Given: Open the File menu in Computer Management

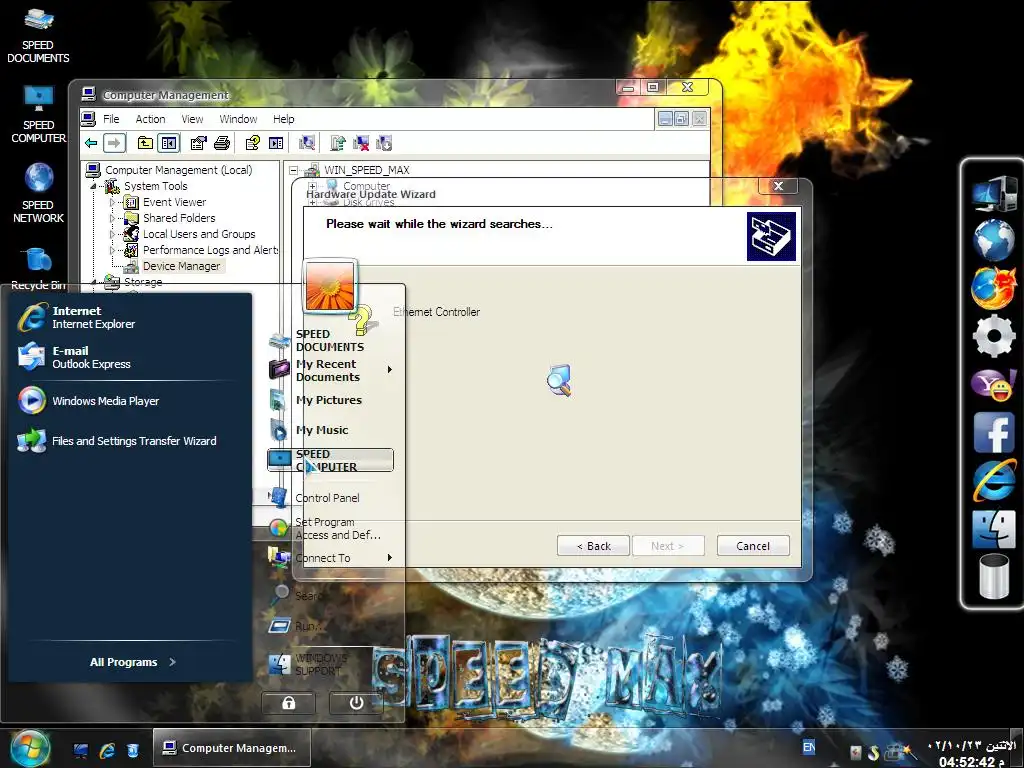Looking at the screenshot, I should [x=111, y=119].
